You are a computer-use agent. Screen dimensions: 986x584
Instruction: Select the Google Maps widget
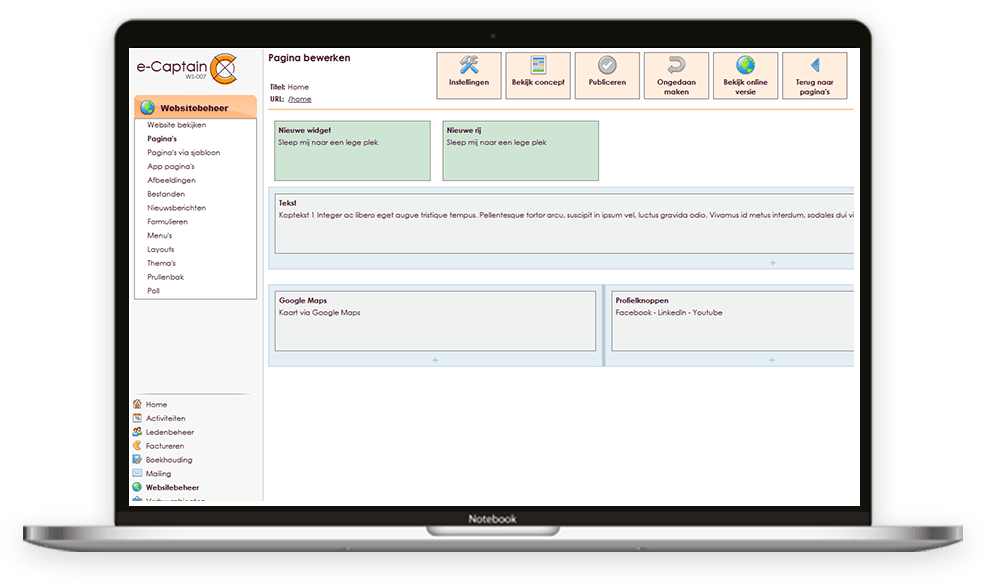click(x=435, y=321)
